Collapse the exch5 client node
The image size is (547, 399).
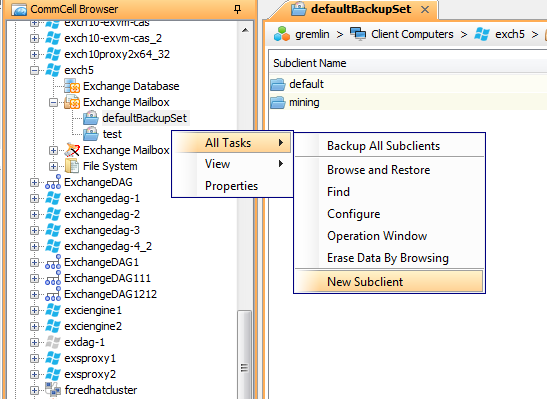coord(34,70)
